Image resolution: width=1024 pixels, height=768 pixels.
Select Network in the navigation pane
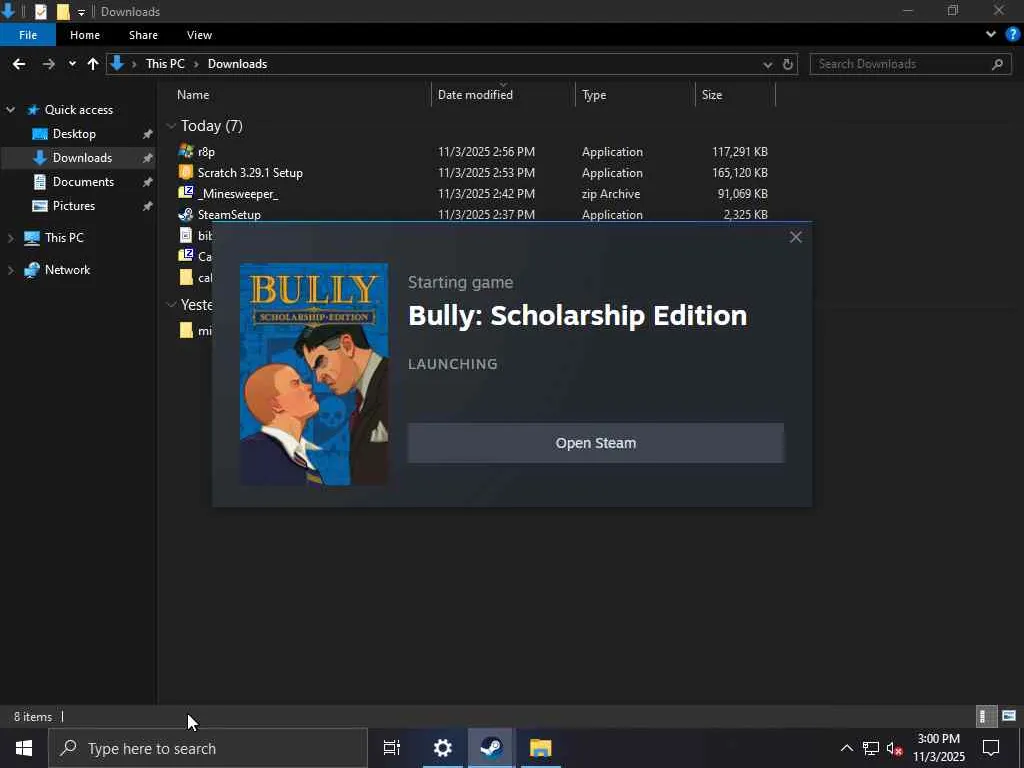click(x=67, y=270)
